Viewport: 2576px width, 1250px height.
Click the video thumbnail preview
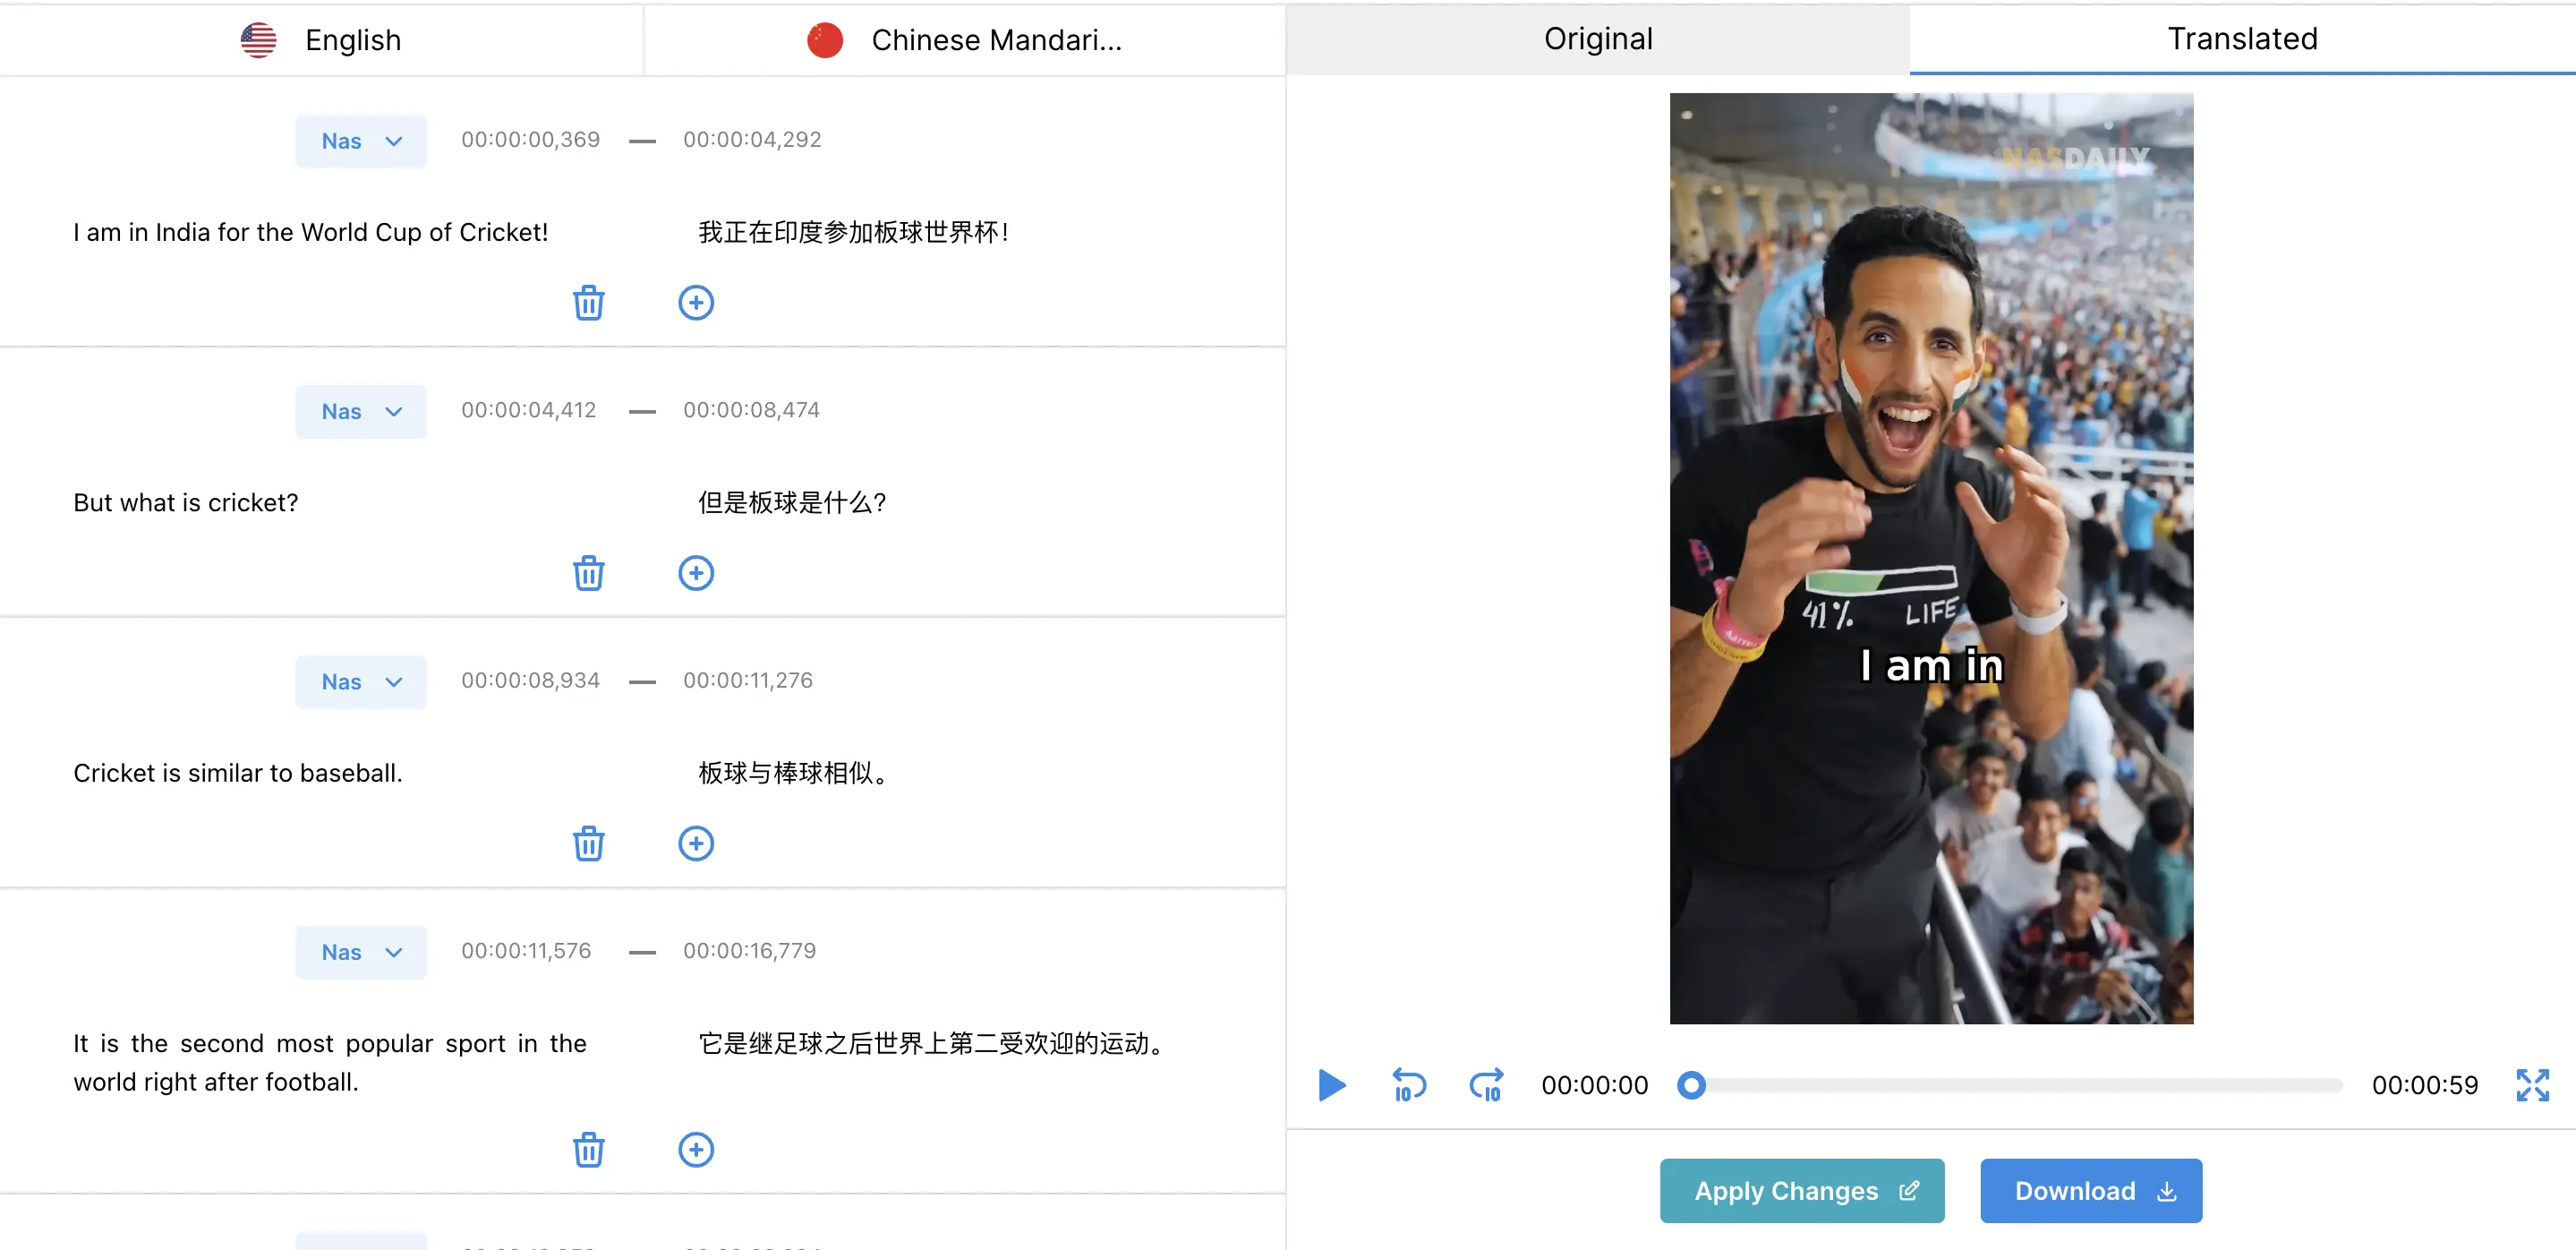click(x=1932, y=557)
